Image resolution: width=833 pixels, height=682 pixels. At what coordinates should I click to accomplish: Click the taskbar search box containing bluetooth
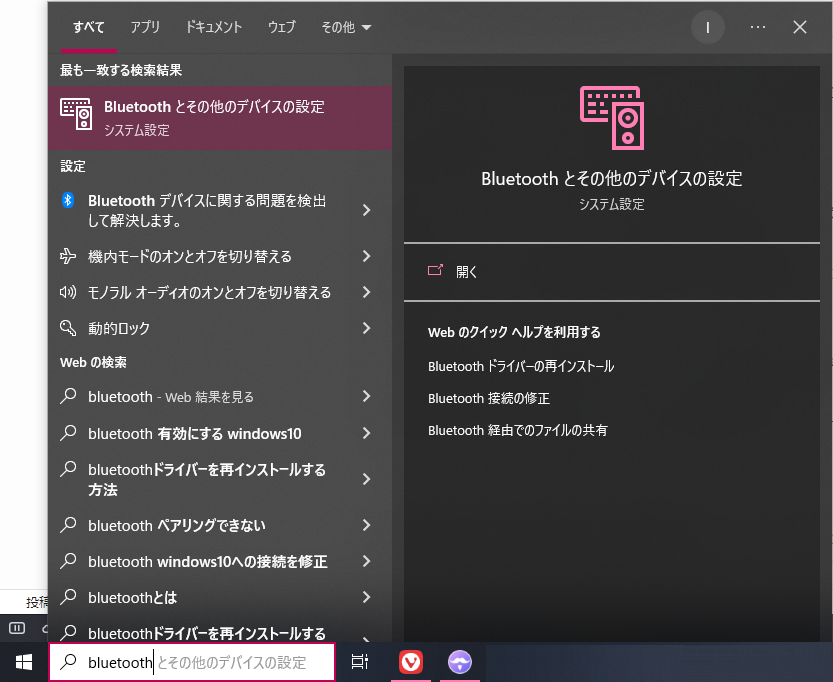pyautogui.click(x=192, y=662)
